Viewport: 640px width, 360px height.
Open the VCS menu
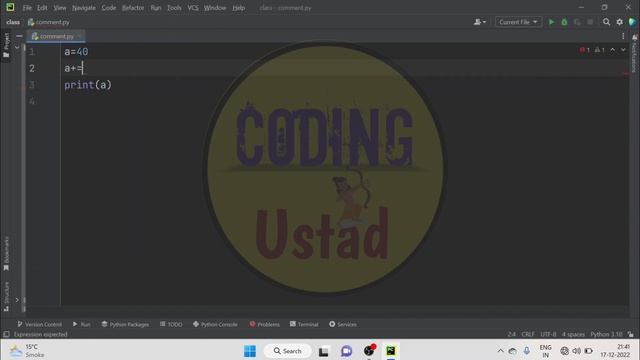coord(193,8)
